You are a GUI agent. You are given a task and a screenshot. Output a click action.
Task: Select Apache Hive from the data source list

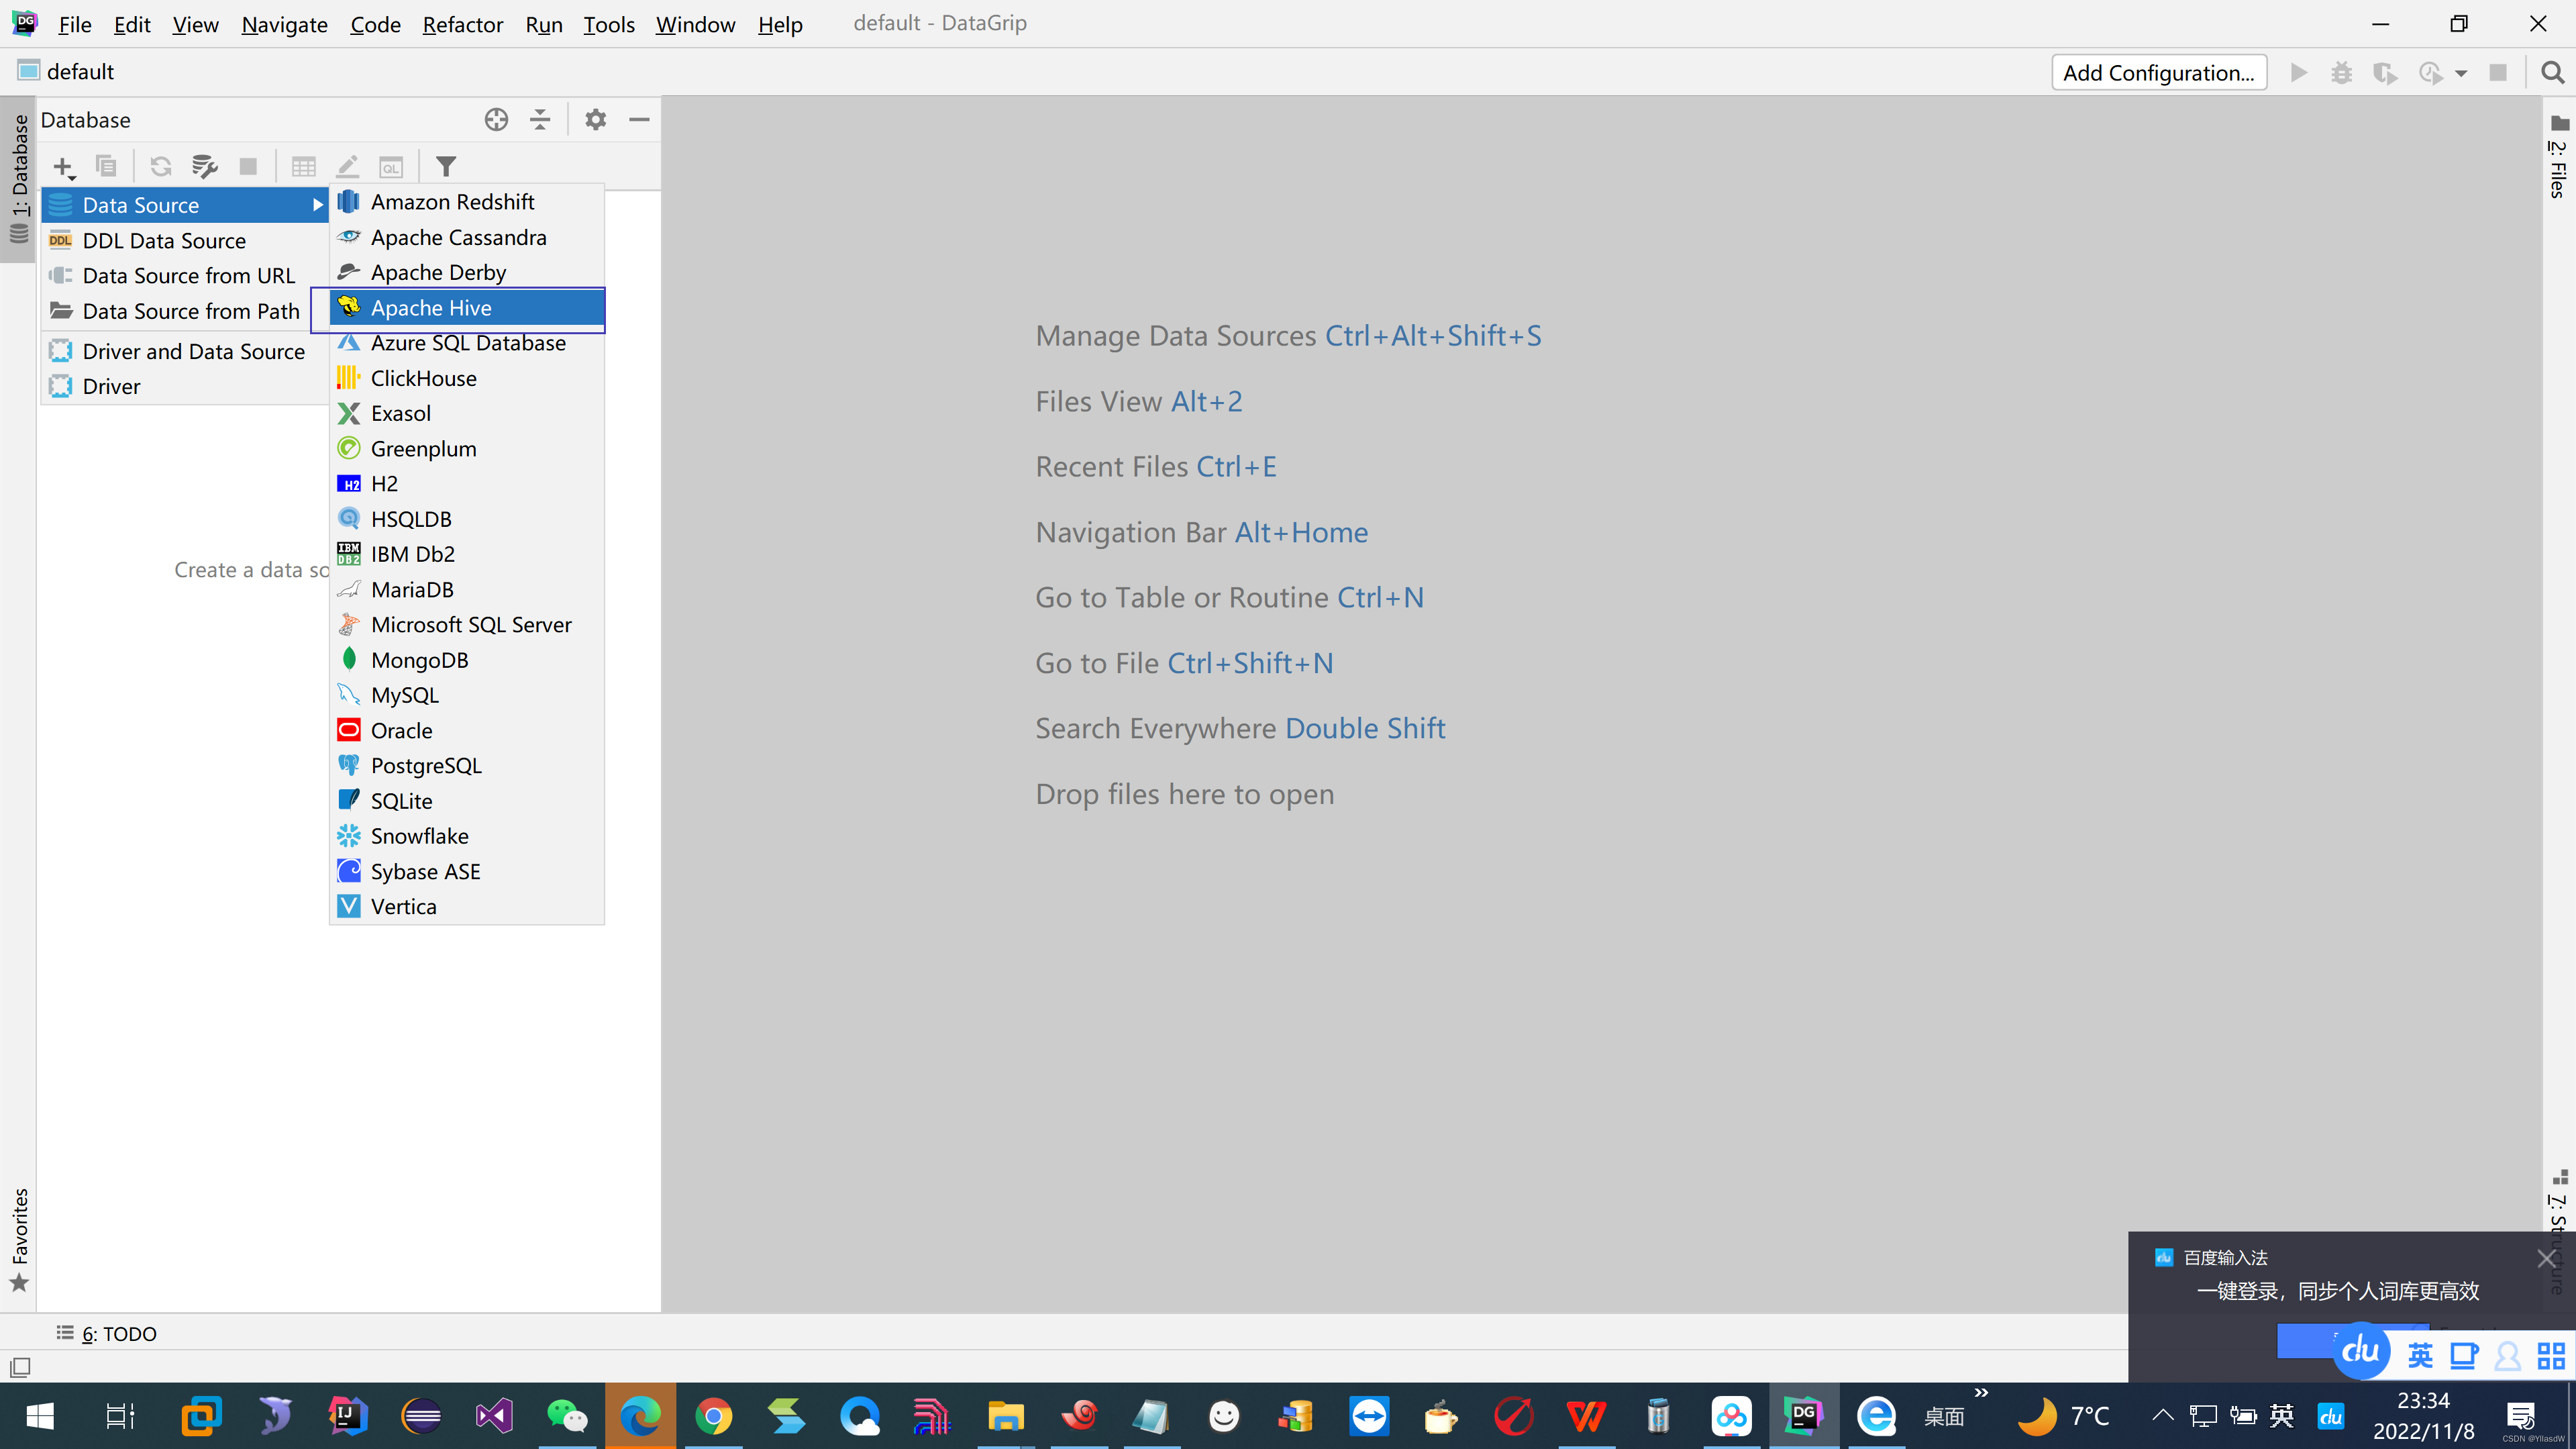(x=432, y=308)
